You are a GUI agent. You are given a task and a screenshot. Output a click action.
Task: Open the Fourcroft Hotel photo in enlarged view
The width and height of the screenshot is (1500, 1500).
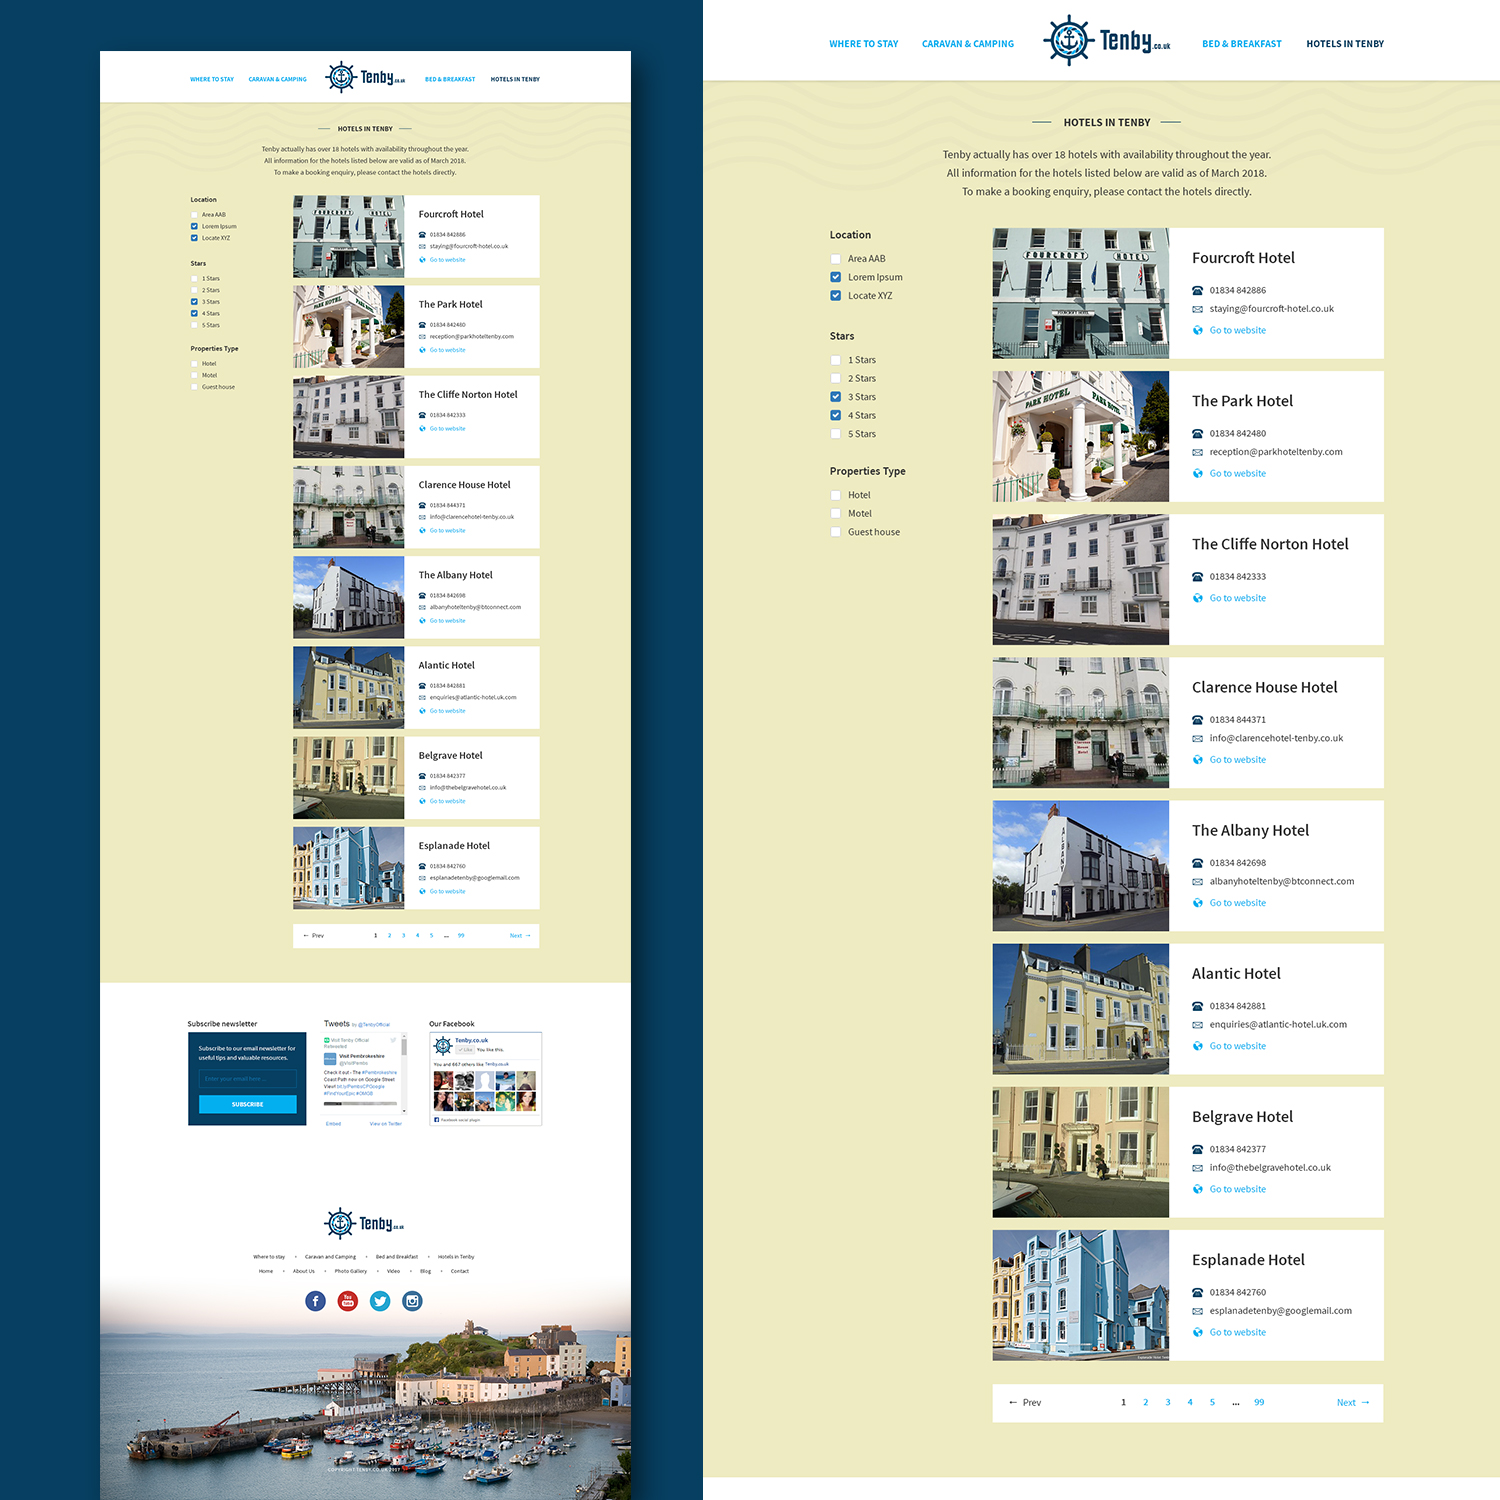(1081, 293)
